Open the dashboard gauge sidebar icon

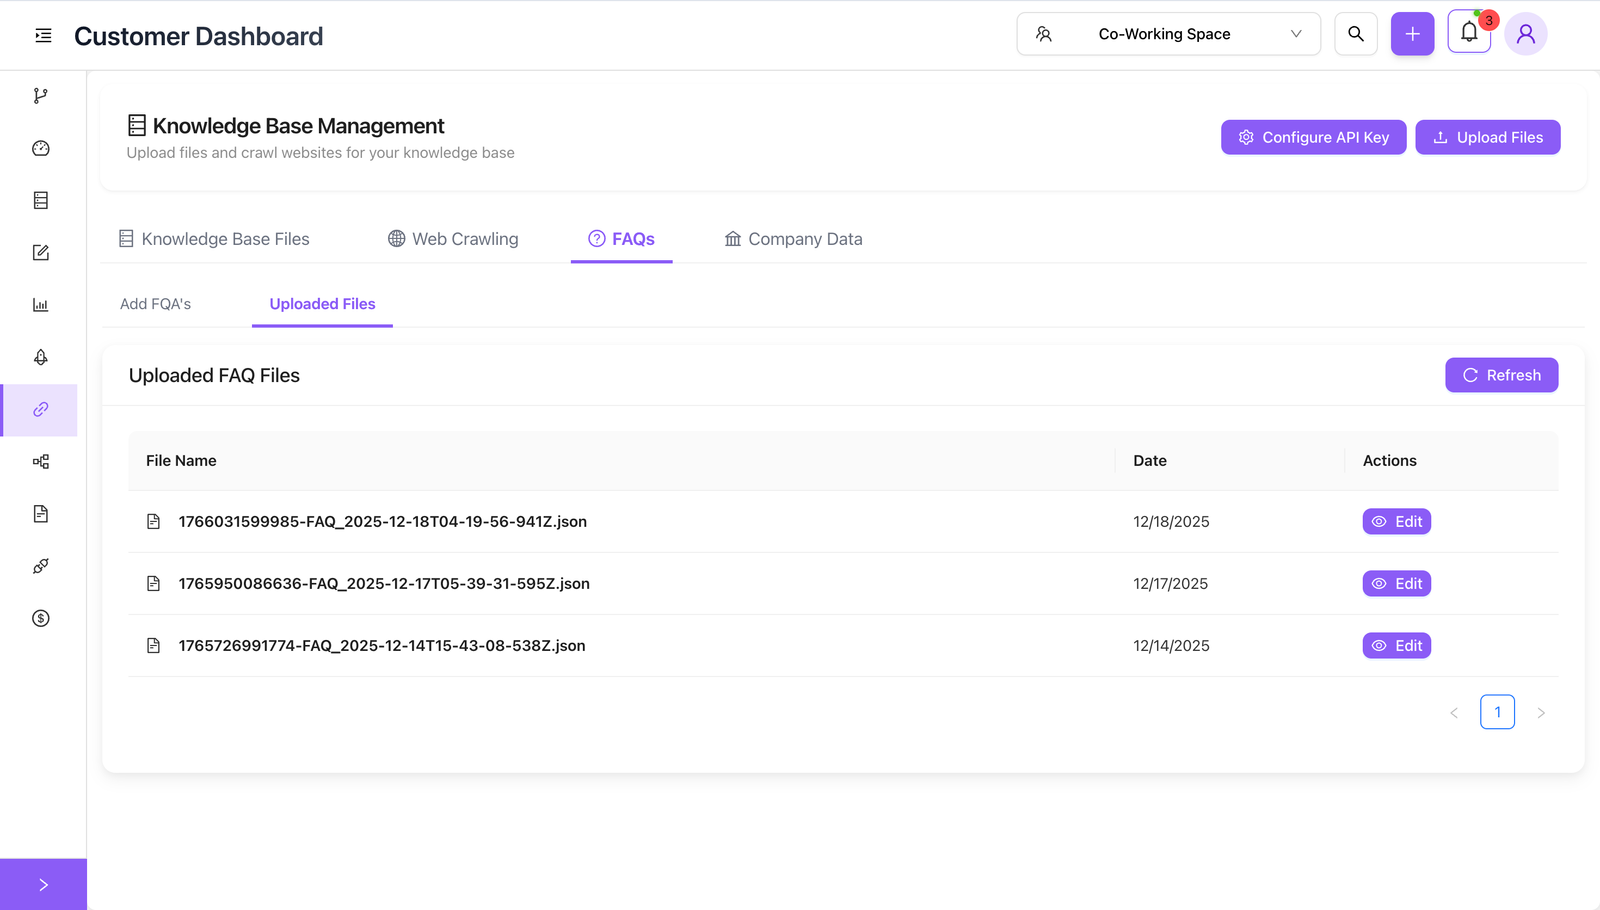40,148
